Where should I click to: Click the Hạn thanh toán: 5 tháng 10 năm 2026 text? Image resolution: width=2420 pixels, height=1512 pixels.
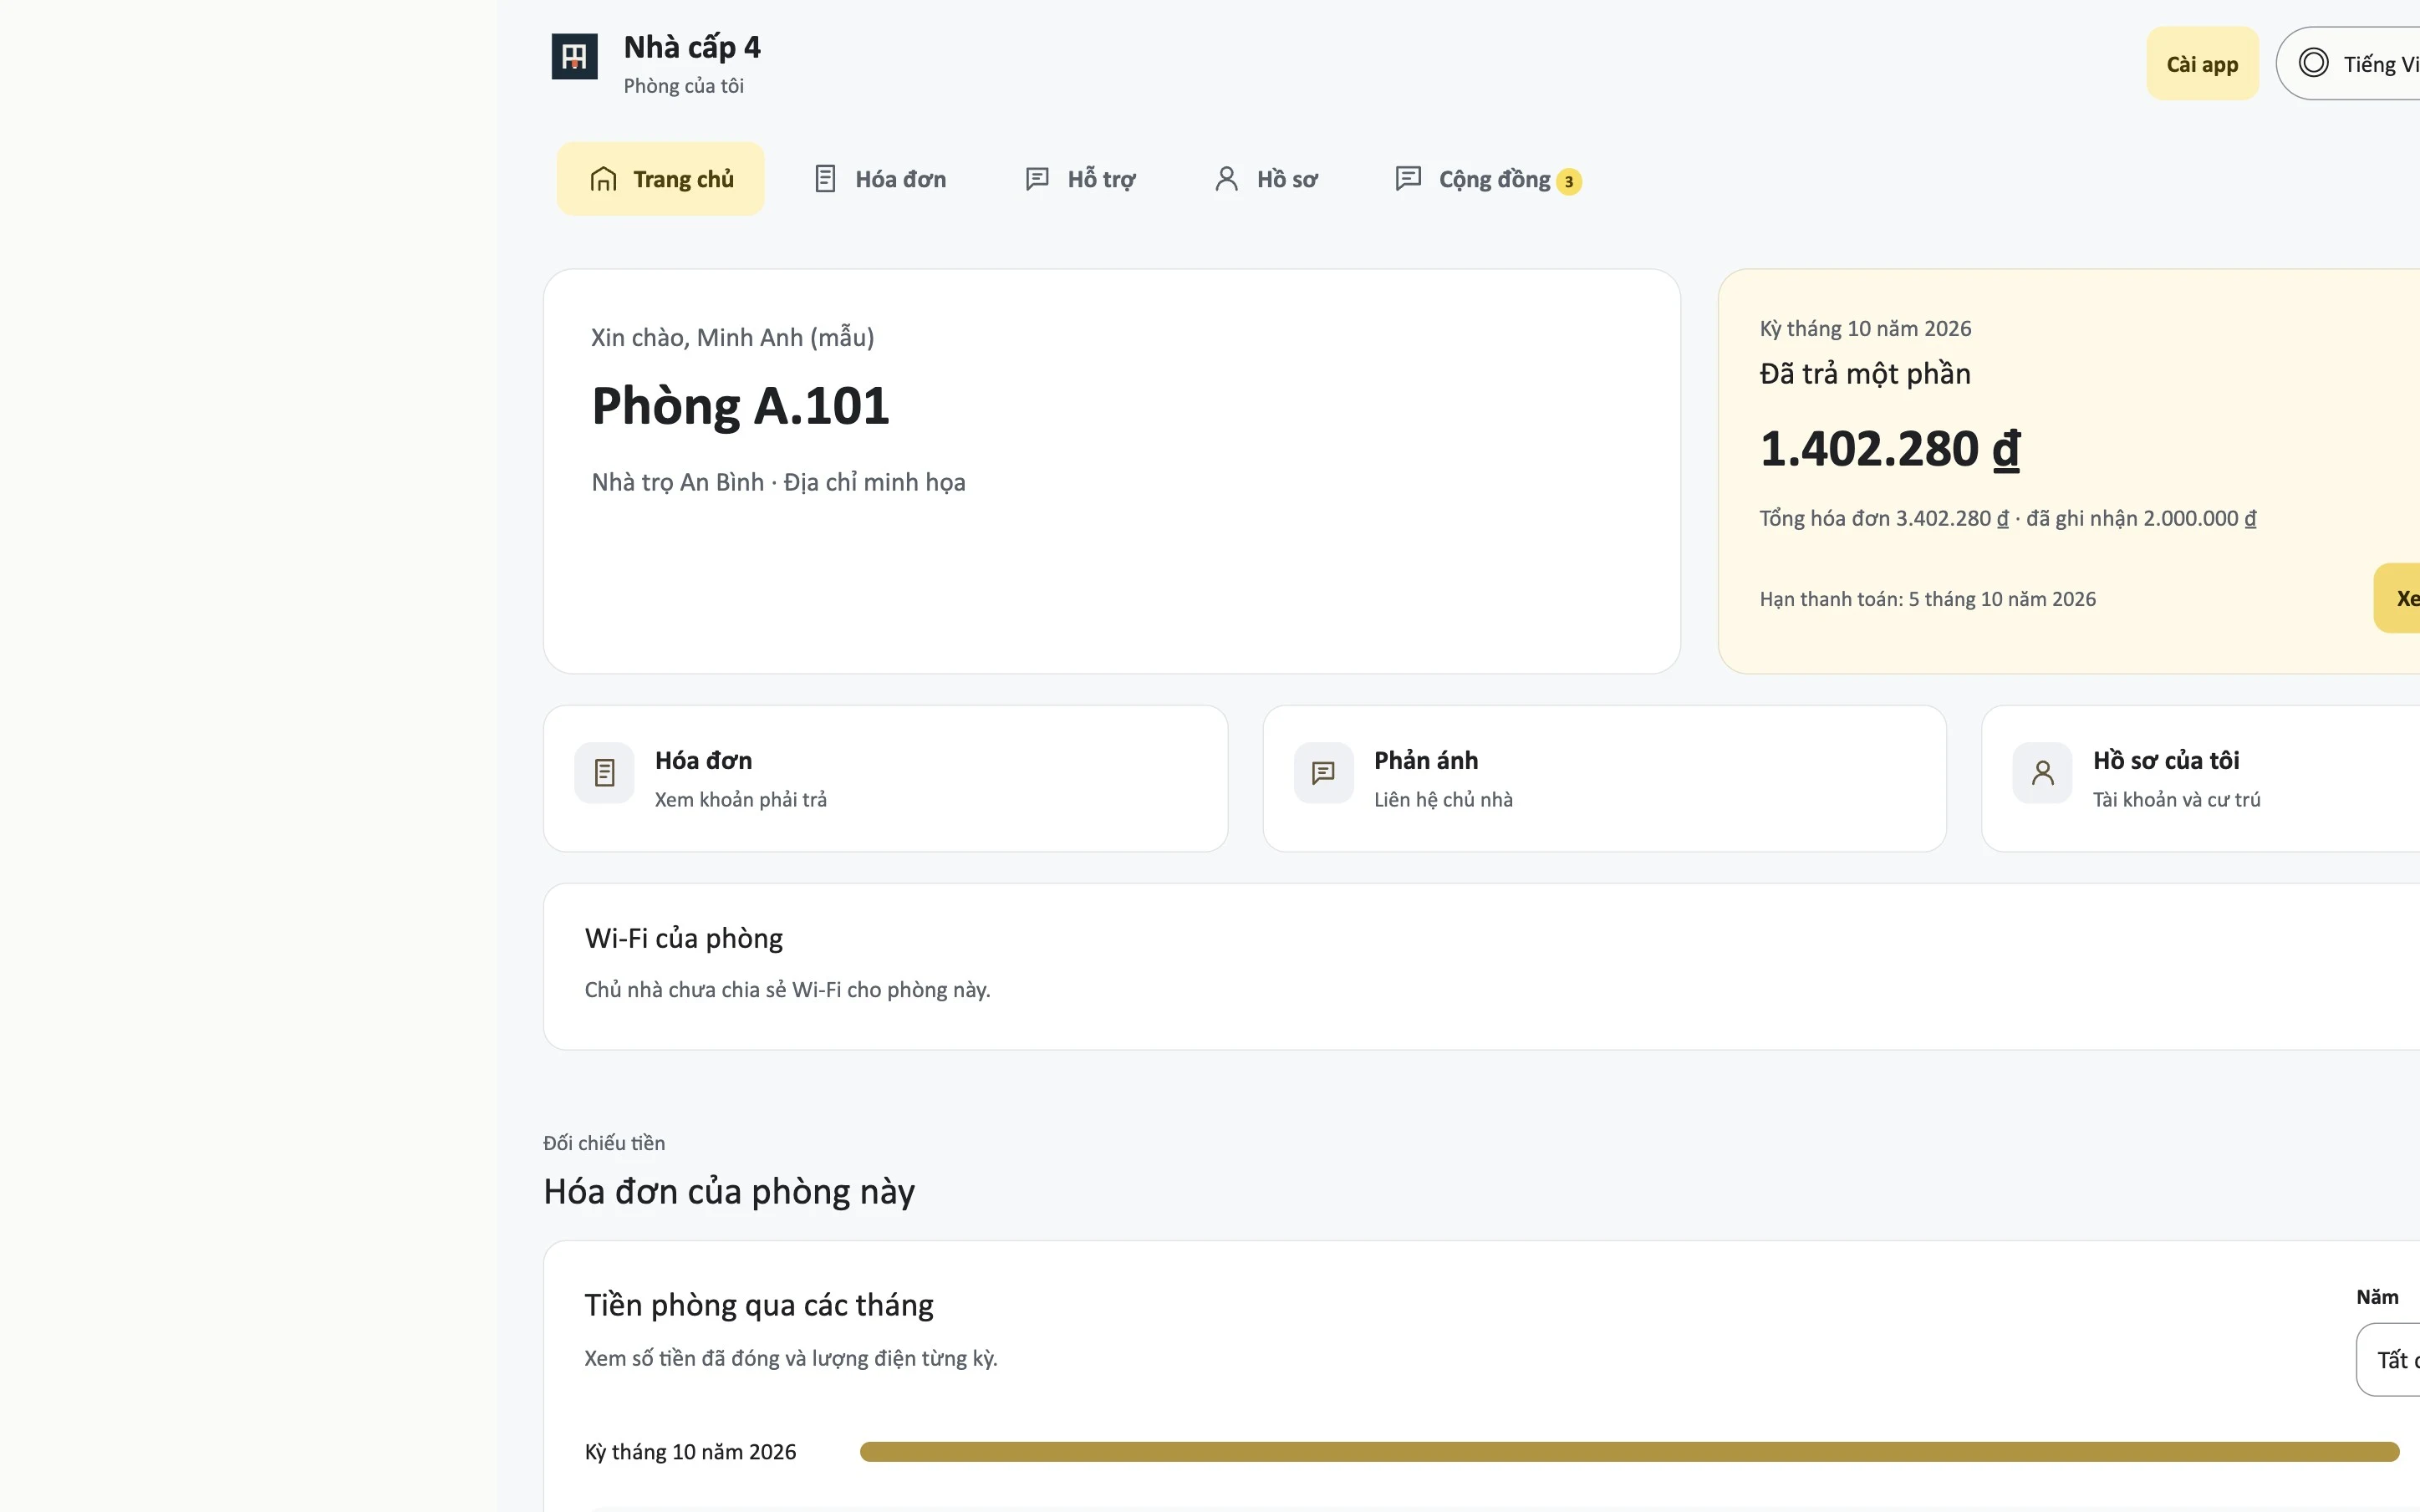1927,599
